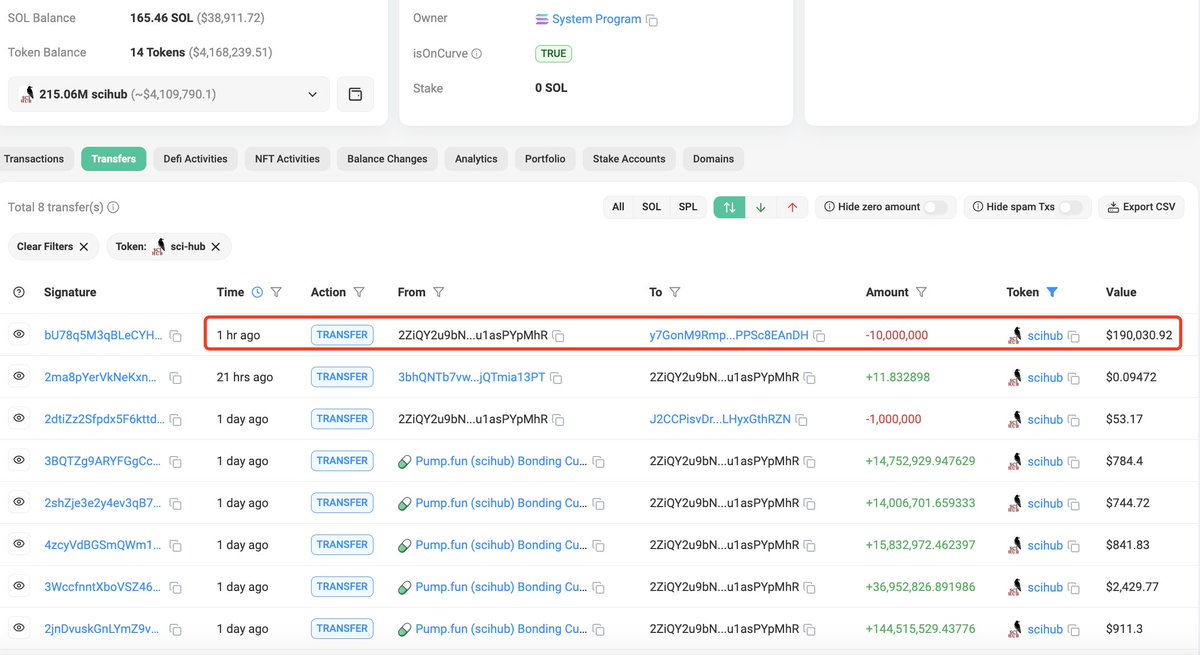Select the red up-arrow outgoing filter

click(792, 206)
